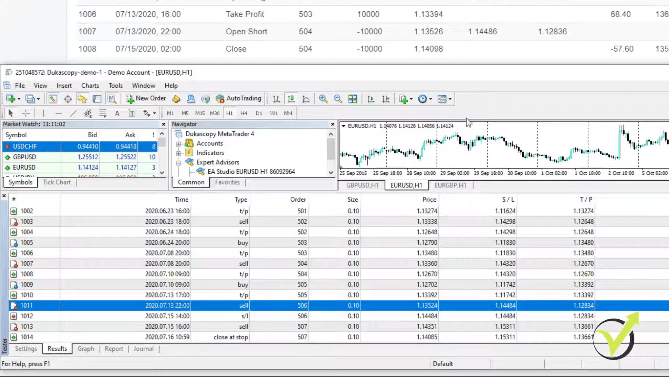Click the Zoom Out magnifier icon

tap(337, 99)
